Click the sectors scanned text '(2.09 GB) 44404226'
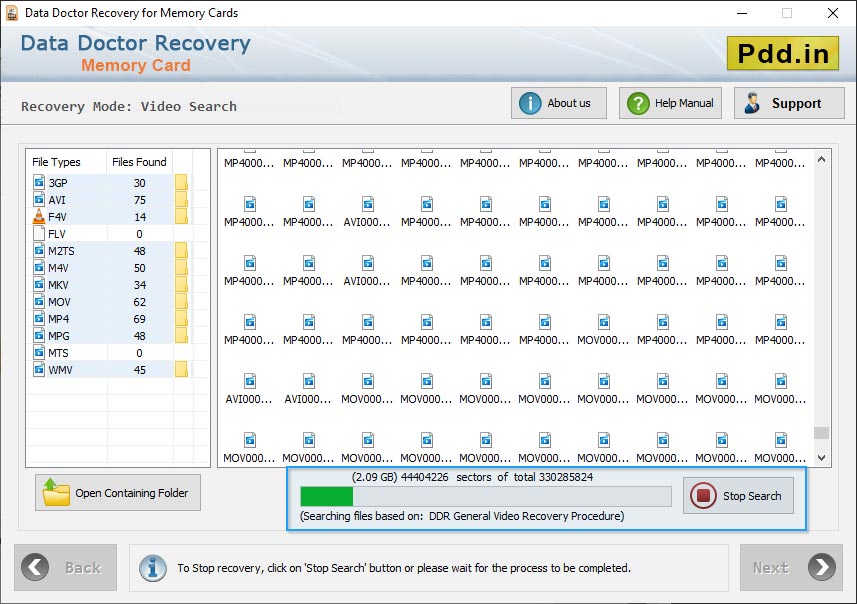857x604 pixels. pyautogui.click(x=400, y=477)
